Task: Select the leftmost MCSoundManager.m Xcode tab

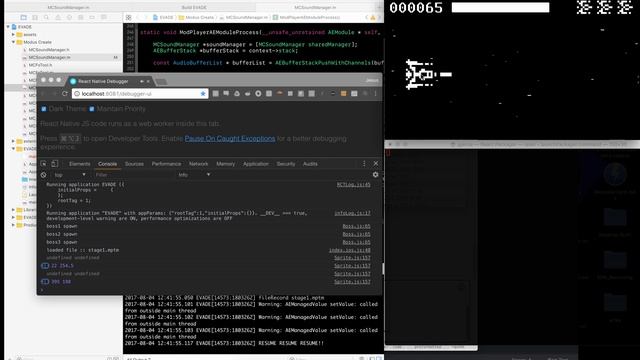Action: (68, 7)
